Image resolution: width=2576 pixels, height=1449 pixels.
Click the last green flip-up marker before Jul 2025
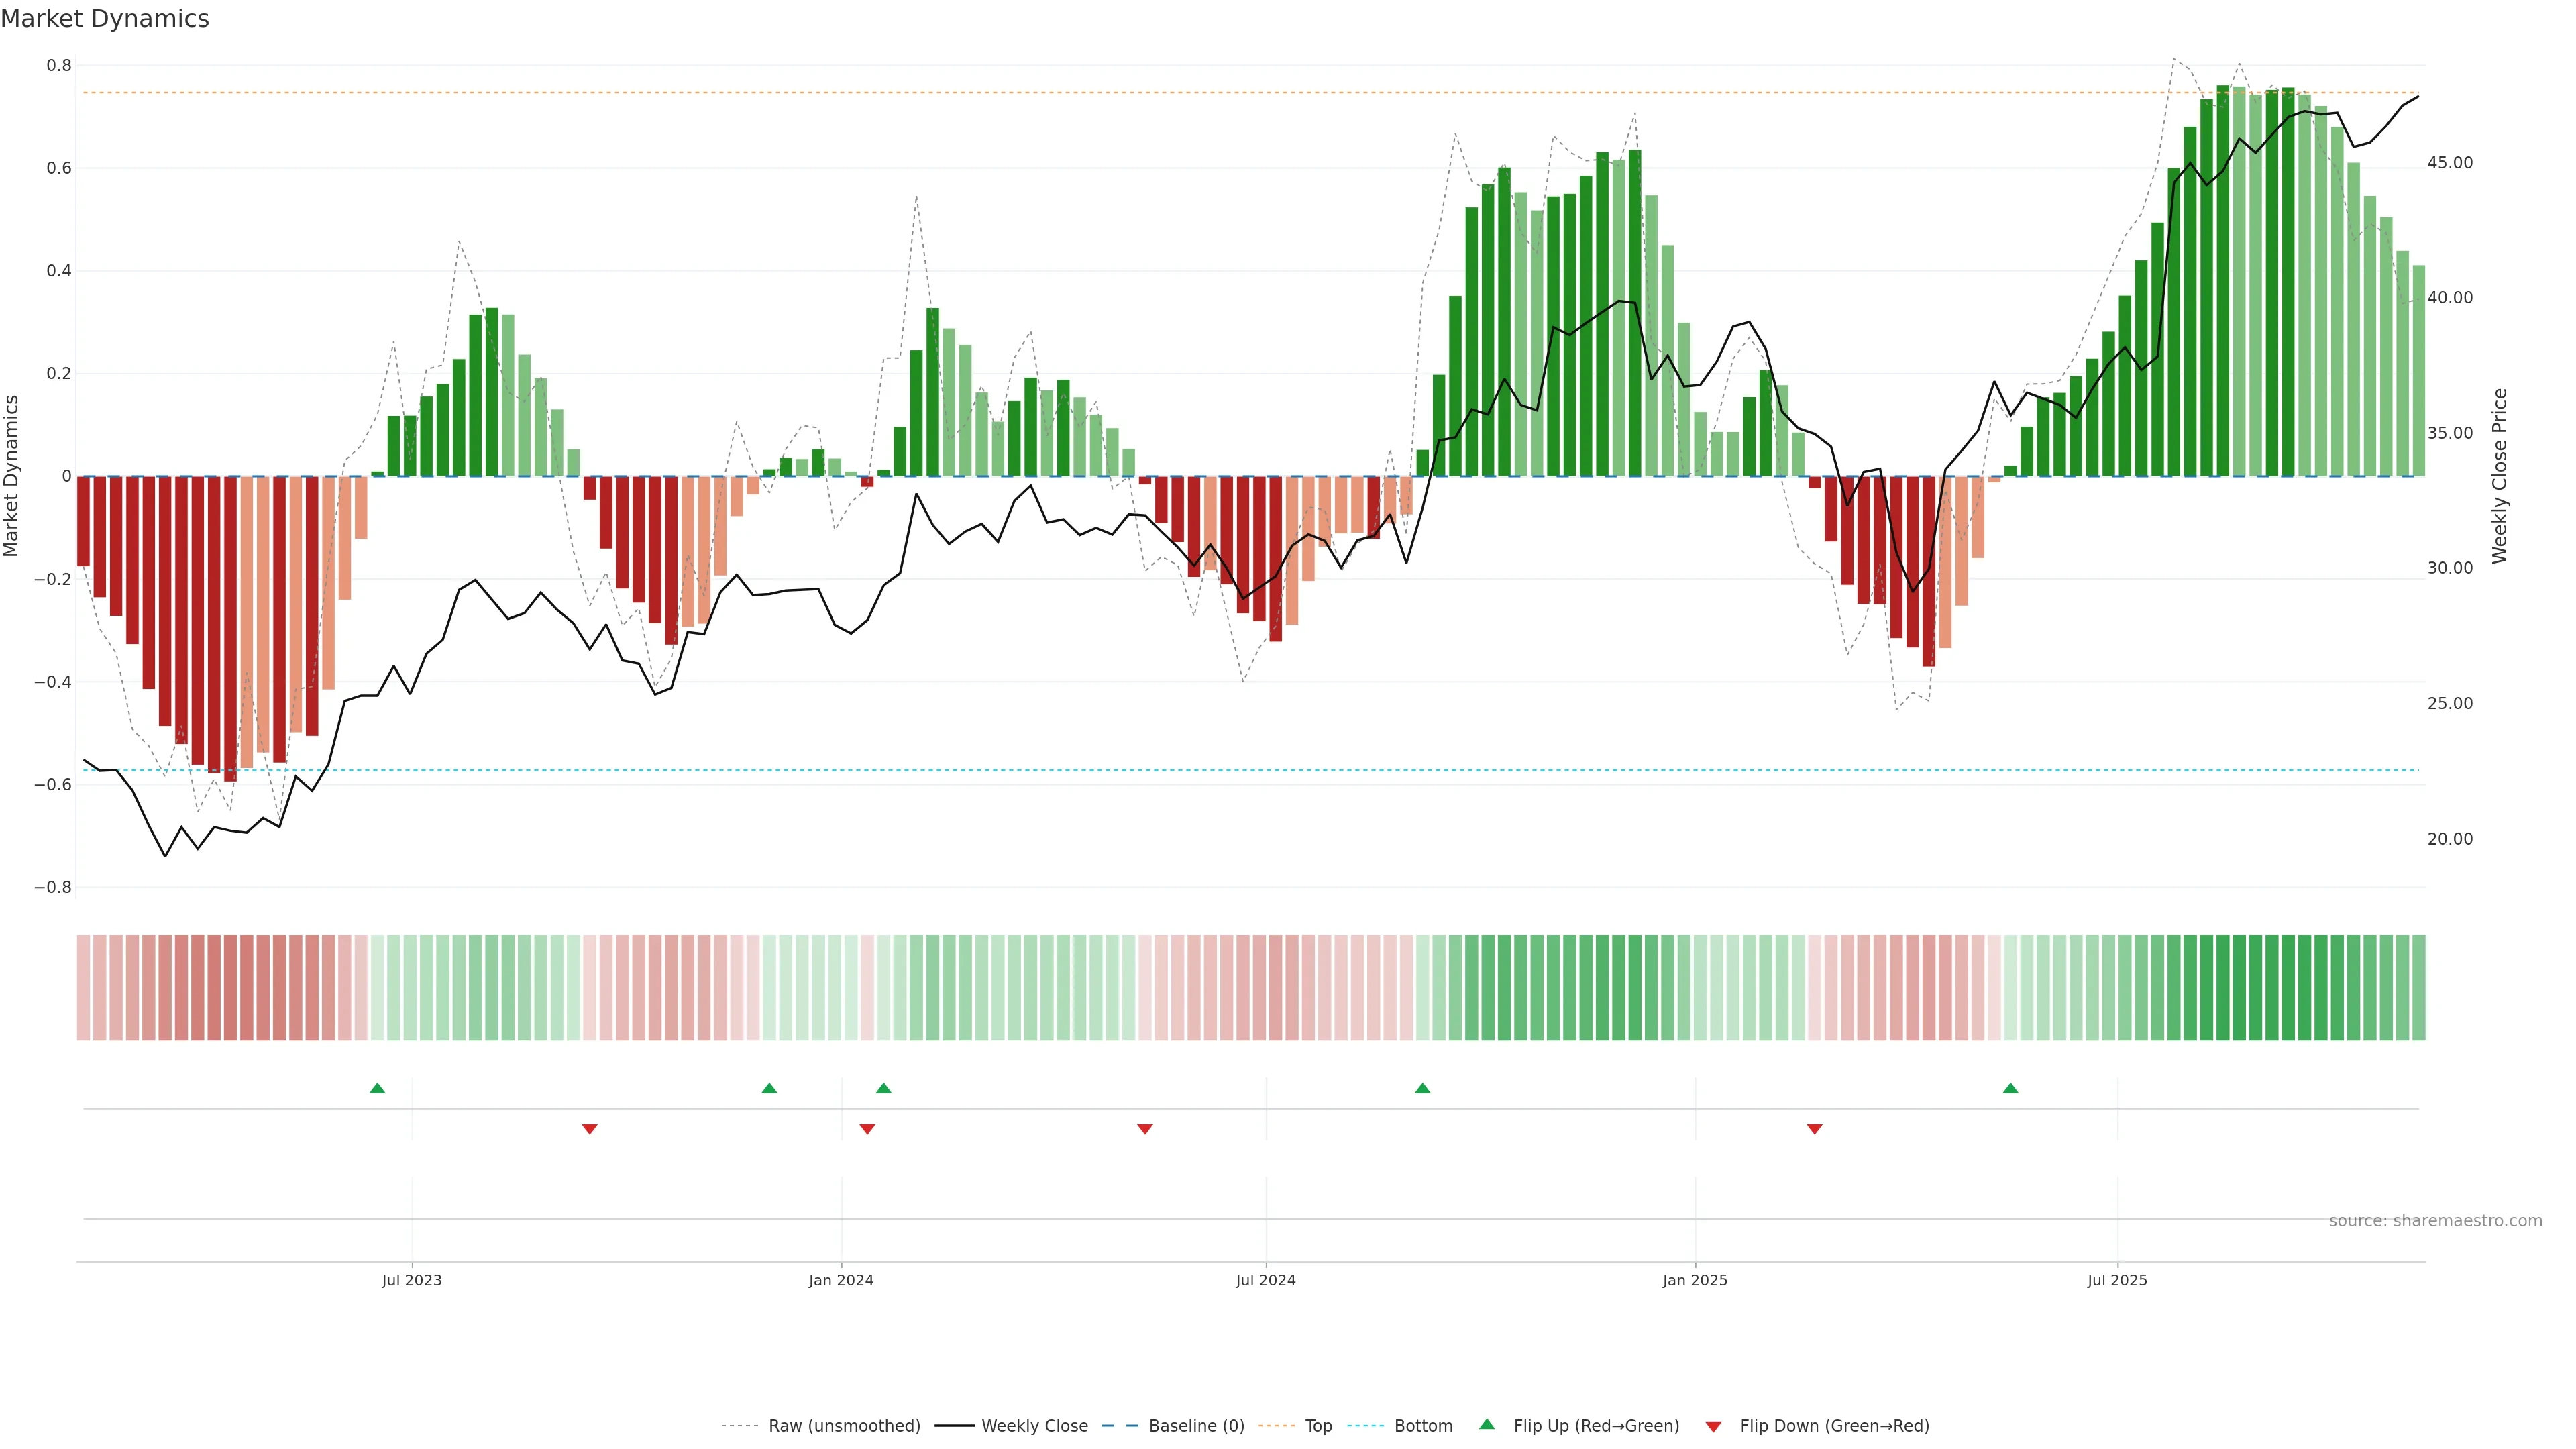pyautogui.click(x=2010, y=1088)
